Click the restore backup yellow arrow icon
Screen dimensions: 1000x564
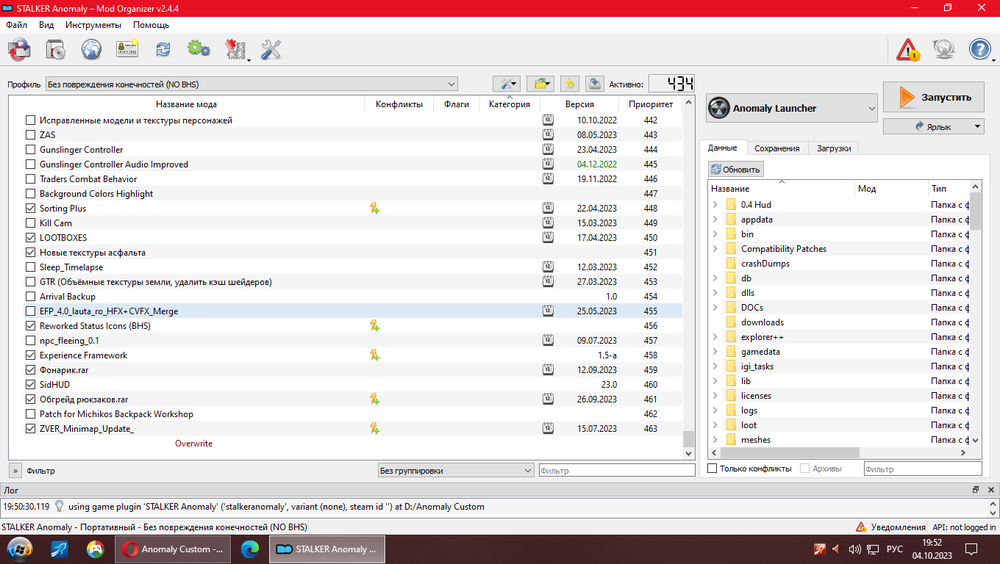569,84
